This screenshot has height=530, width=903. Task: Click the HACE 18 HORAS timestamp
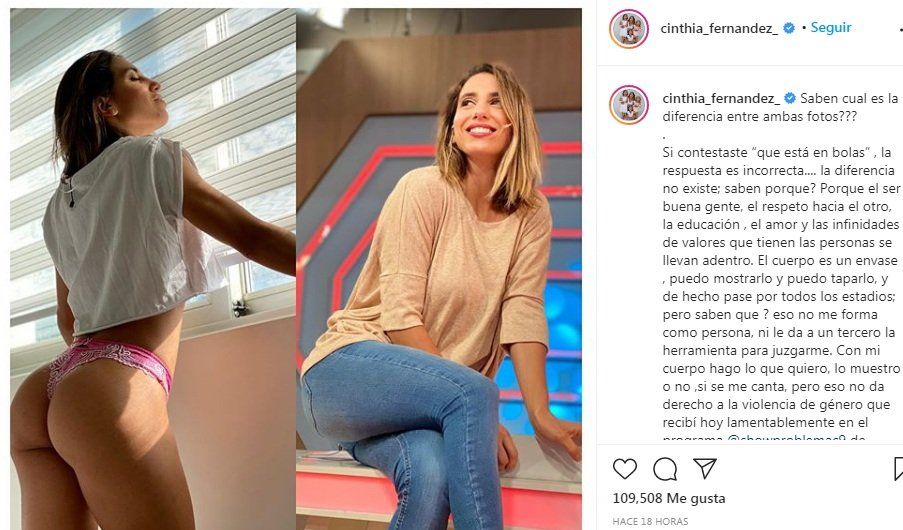tap(650, 521)
